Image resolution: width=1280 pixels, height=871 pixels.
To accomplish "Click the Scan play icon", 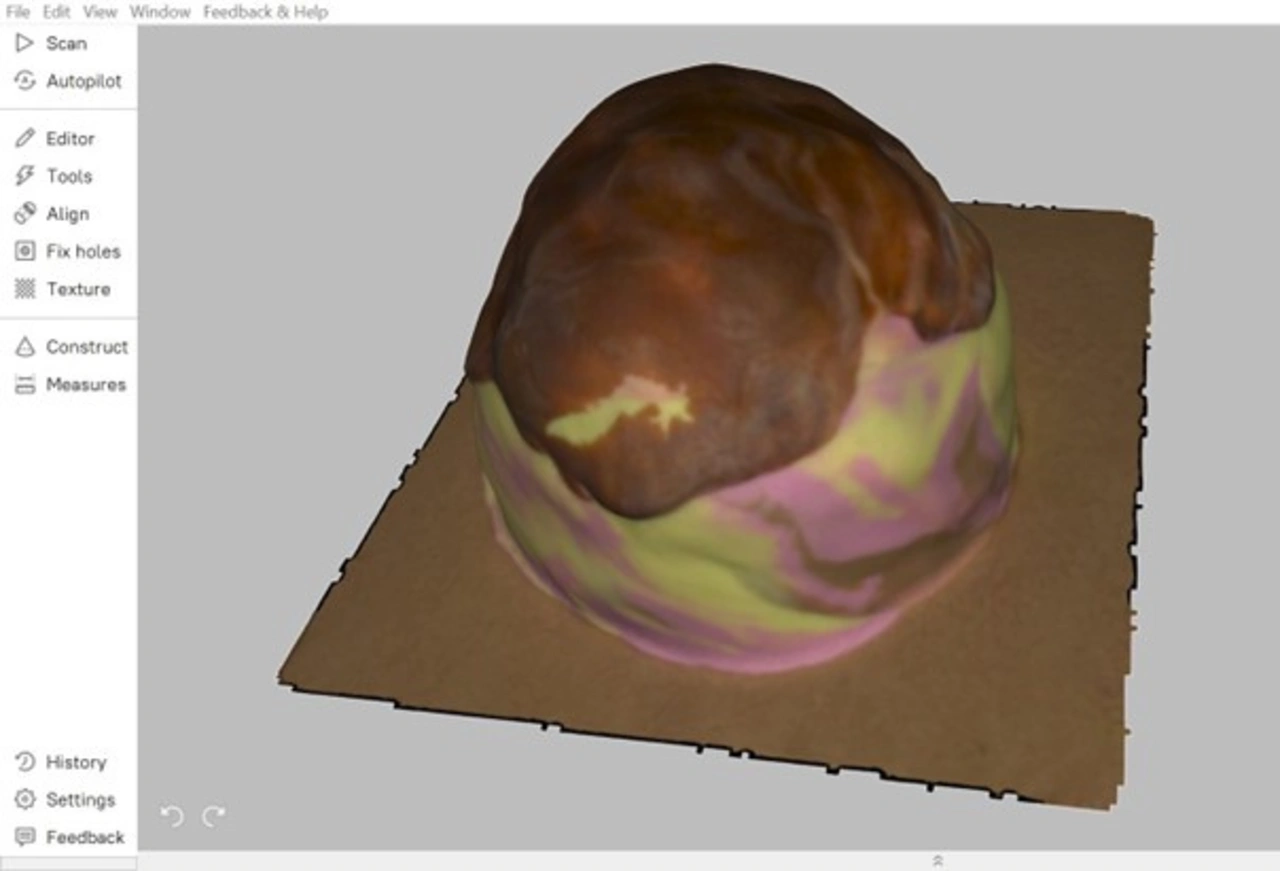I will [x=25, y=43].
